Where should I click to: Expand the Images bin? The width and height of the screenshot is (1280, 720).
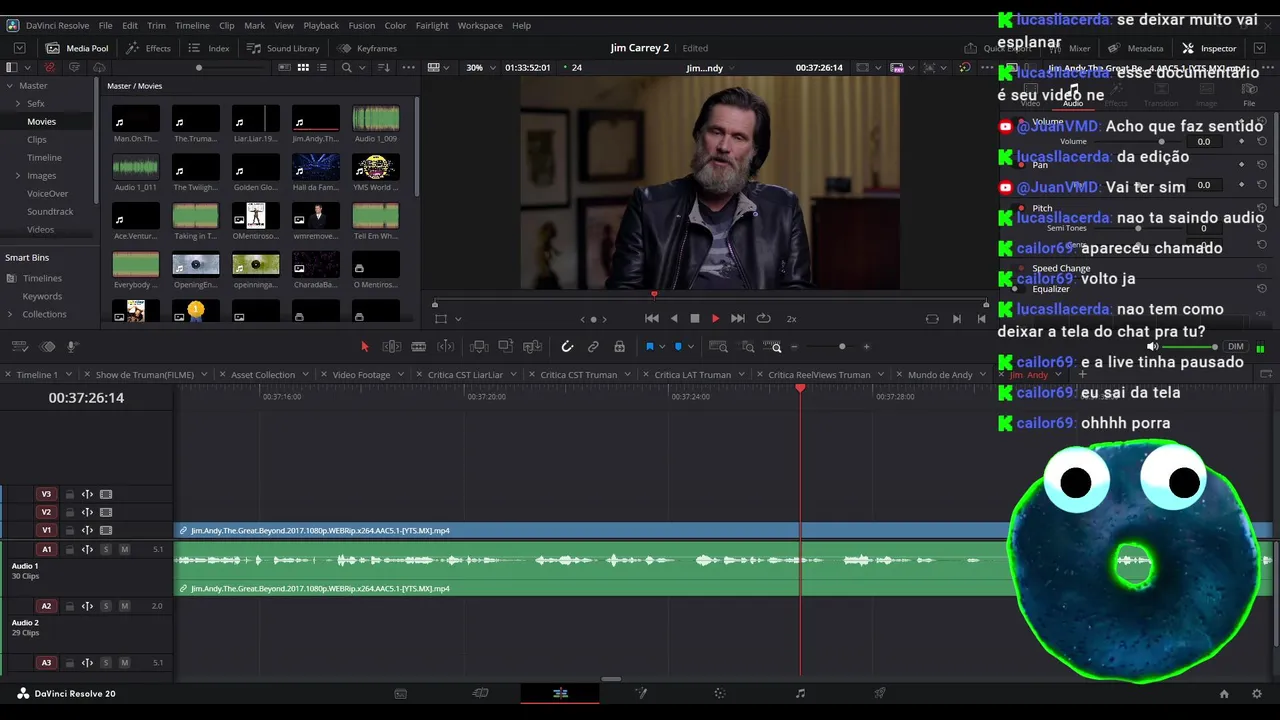point(18,175)
